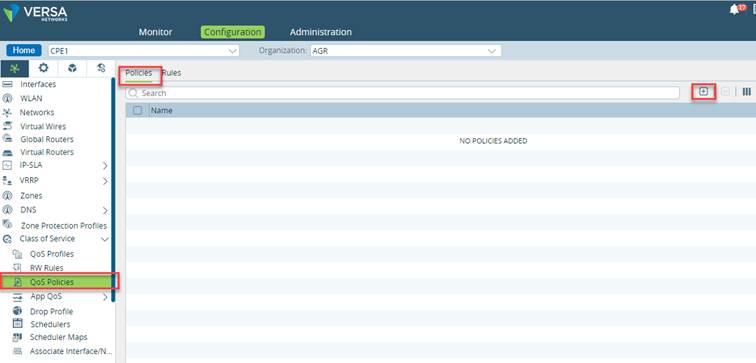This screenshot has height=363, width=756.
Task: Expand the IP-SLA chevron
Action: click(x=105, y=166)
